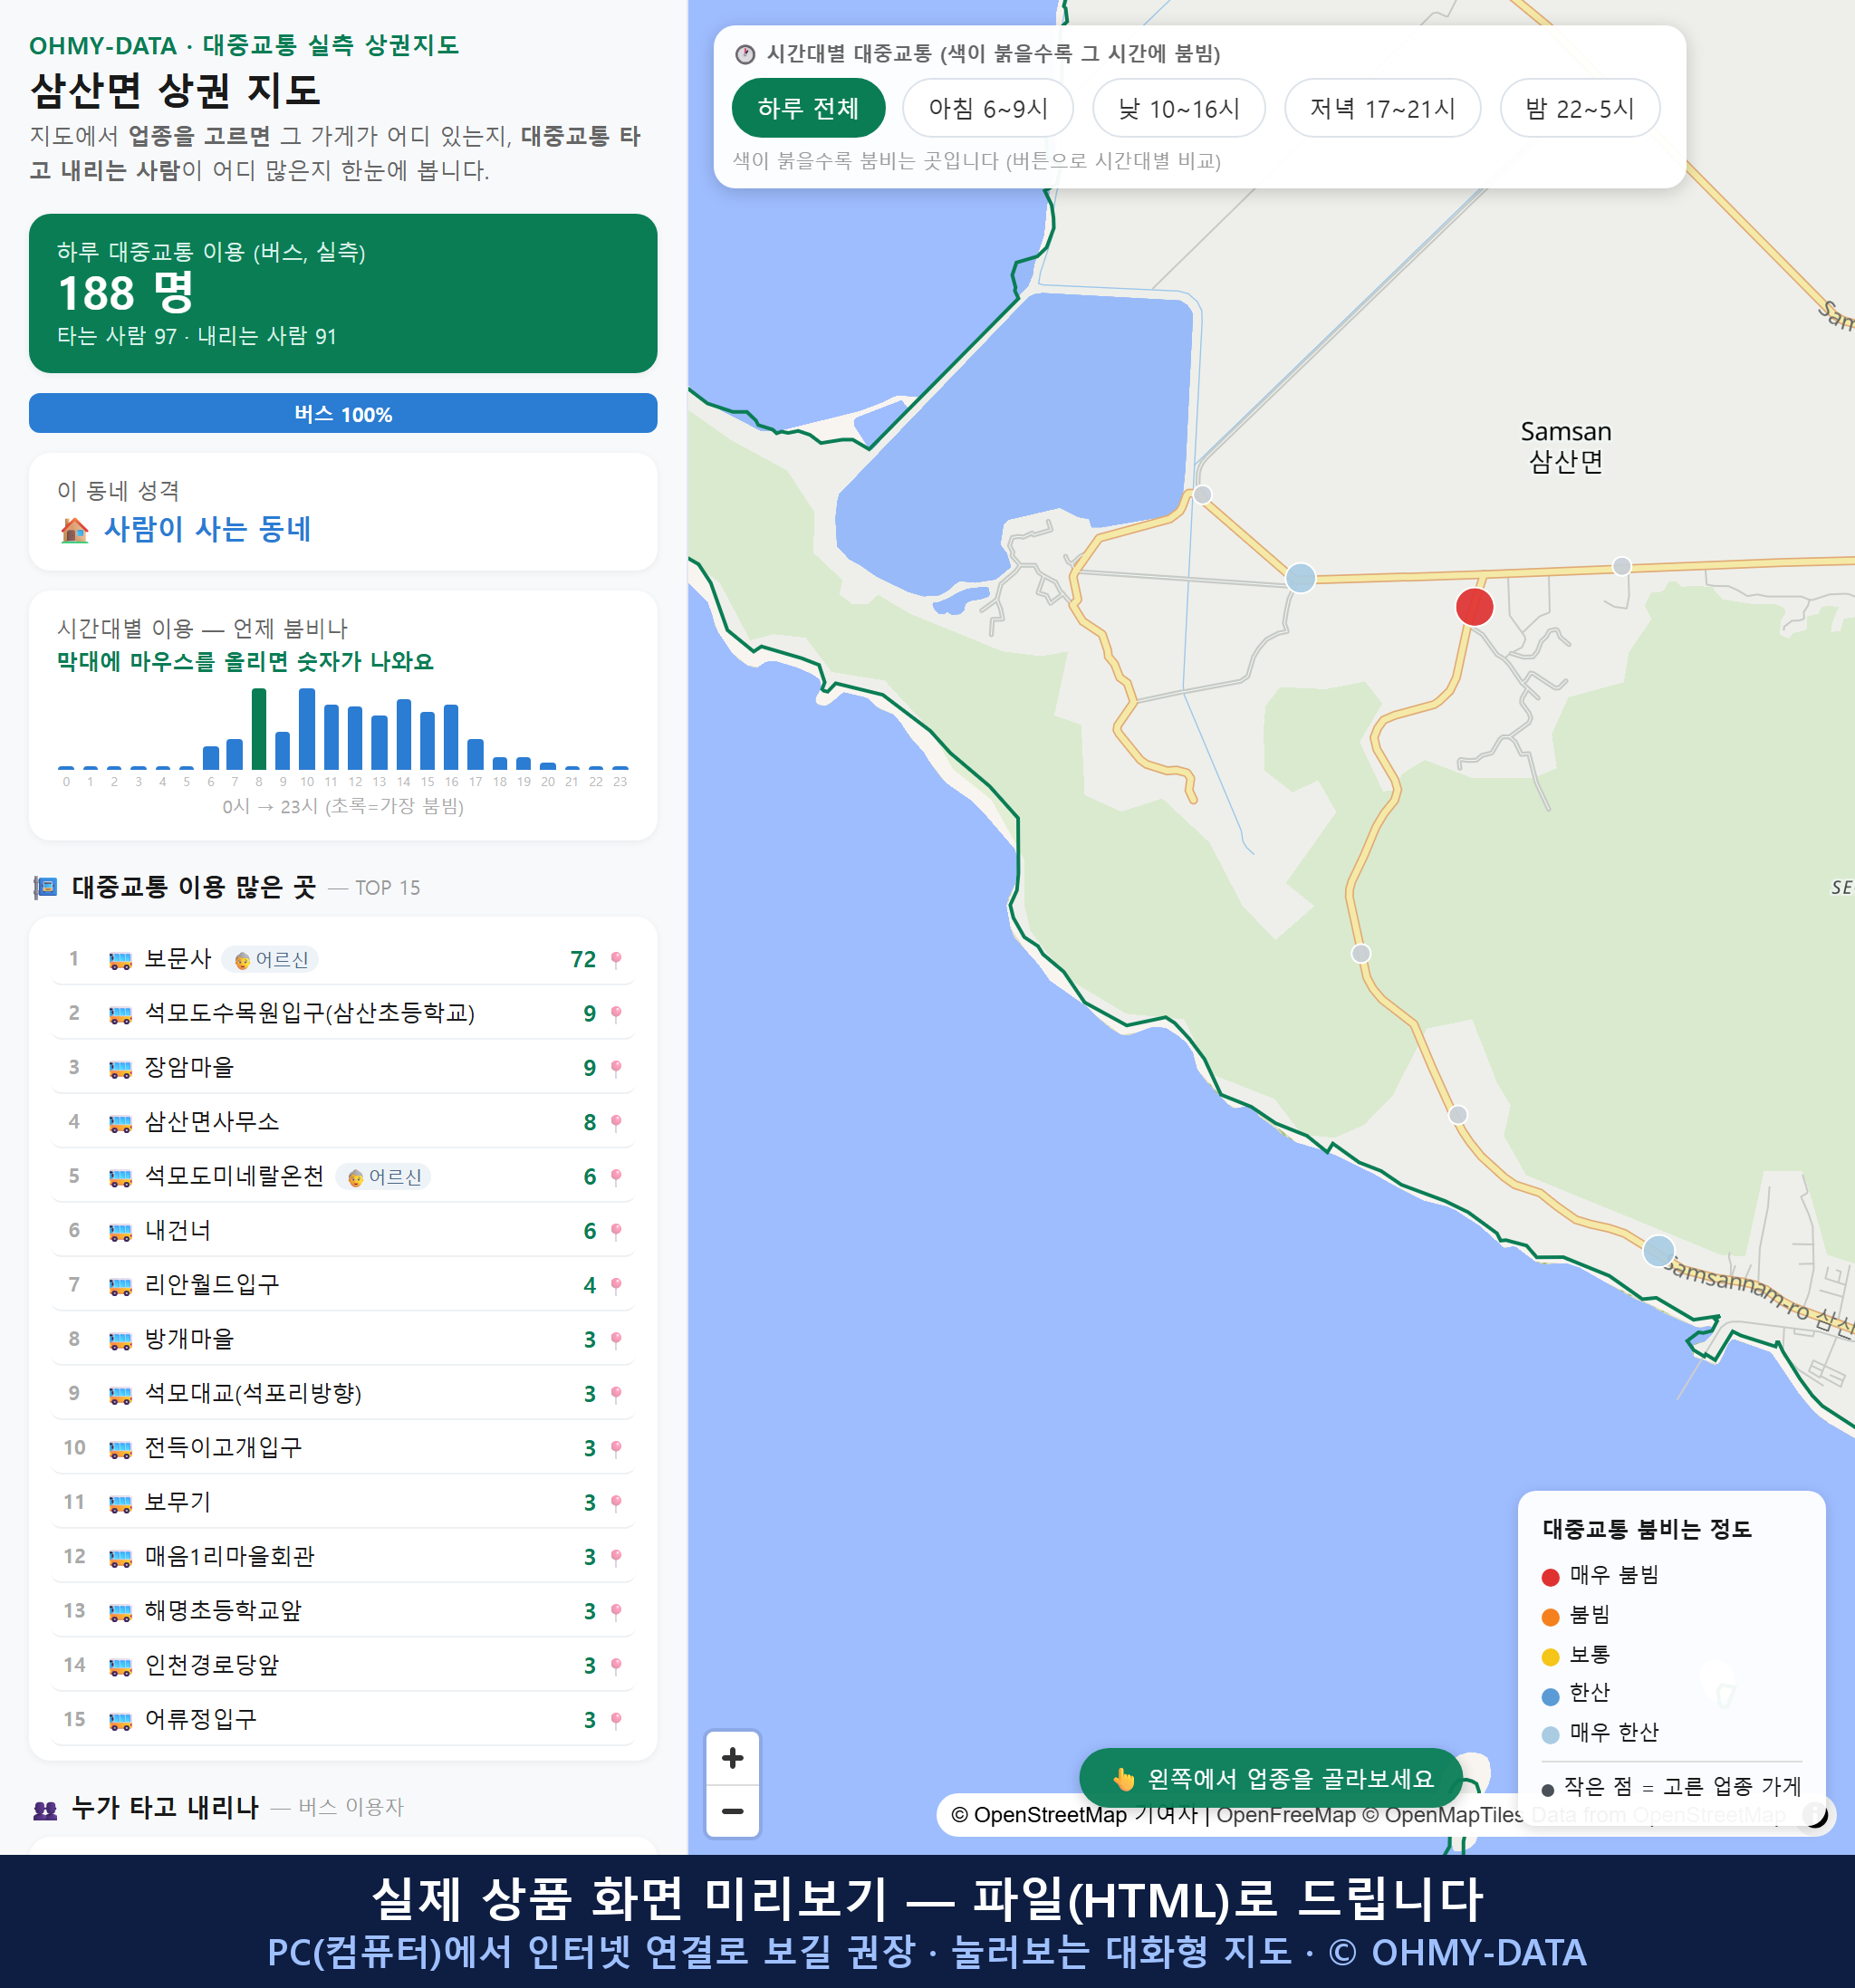This screenshot has width=1855, height=1988.
Task: Open the OpenFreeMap attribution link
Action: point(1287,1815)
